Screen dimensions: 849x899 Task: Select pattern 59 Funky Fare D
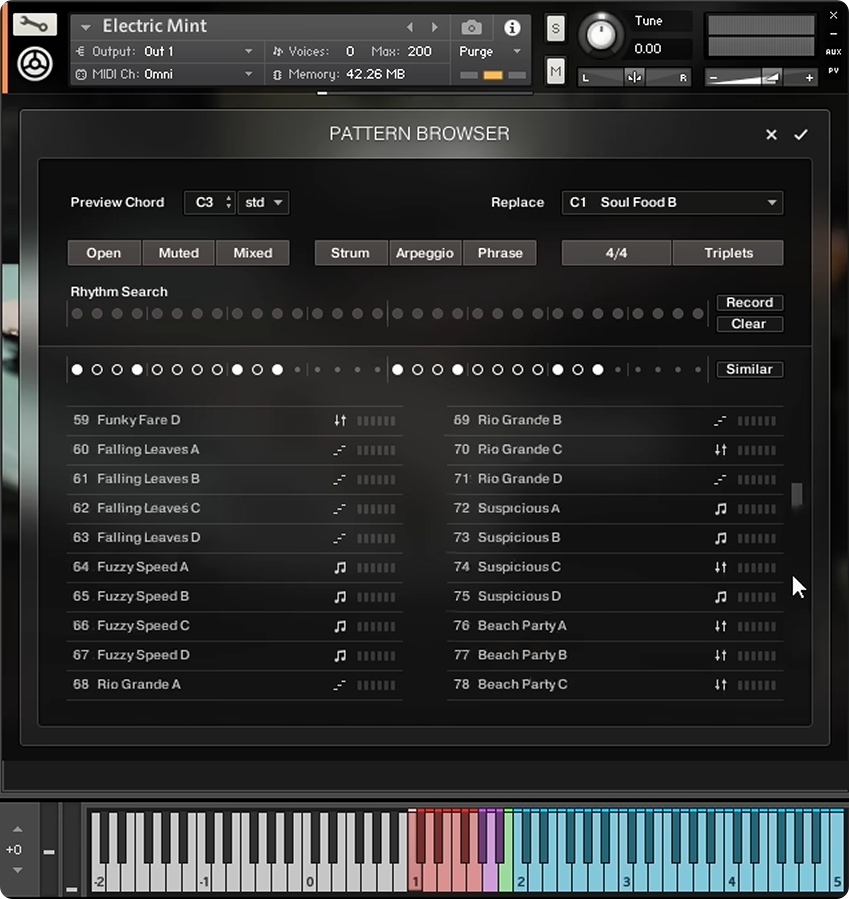234,420
